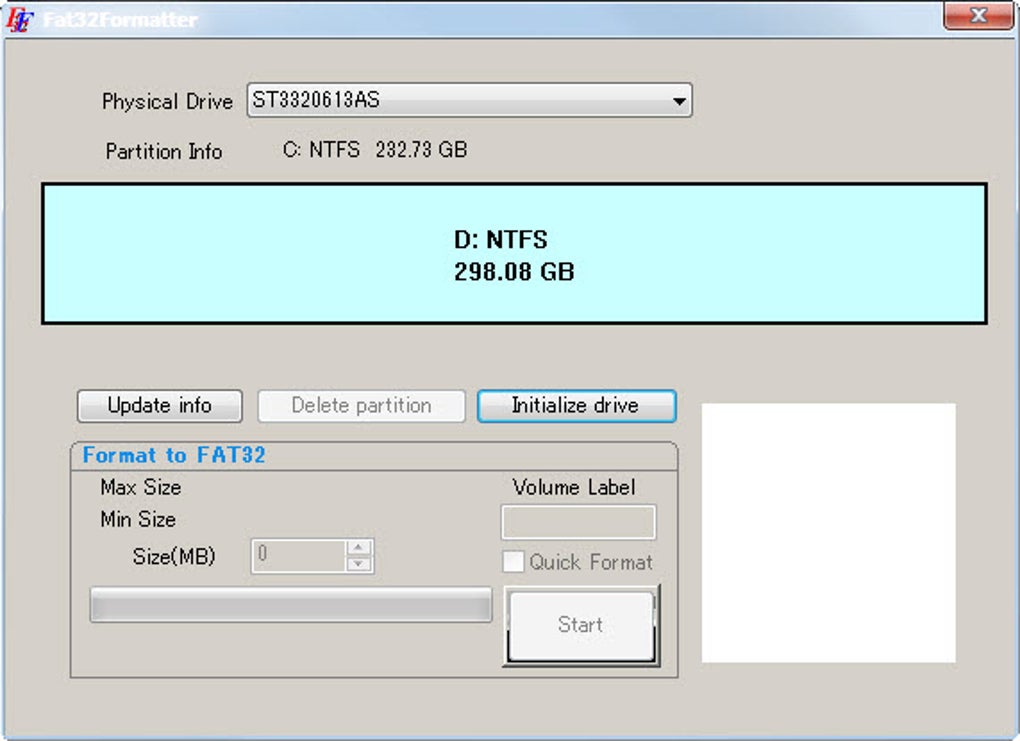Click the Format to FAT32 group heading
Viewport: 1020px width, 741px height.
[x=174, y=455]
